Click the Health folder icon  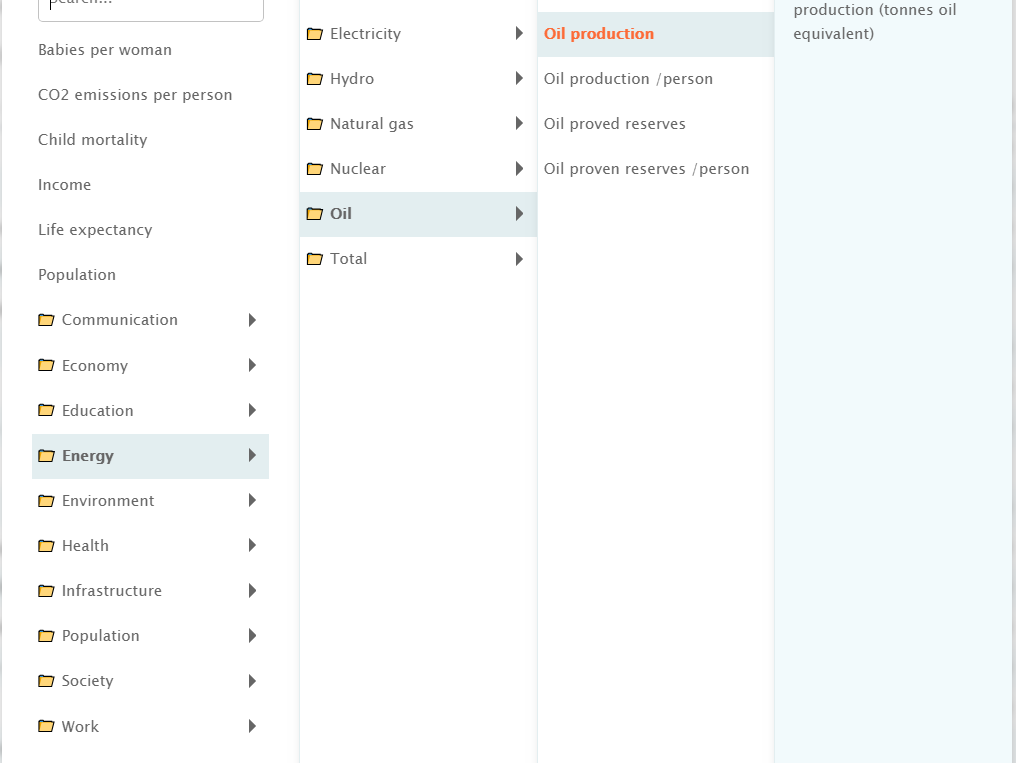(x=46, y=546)
